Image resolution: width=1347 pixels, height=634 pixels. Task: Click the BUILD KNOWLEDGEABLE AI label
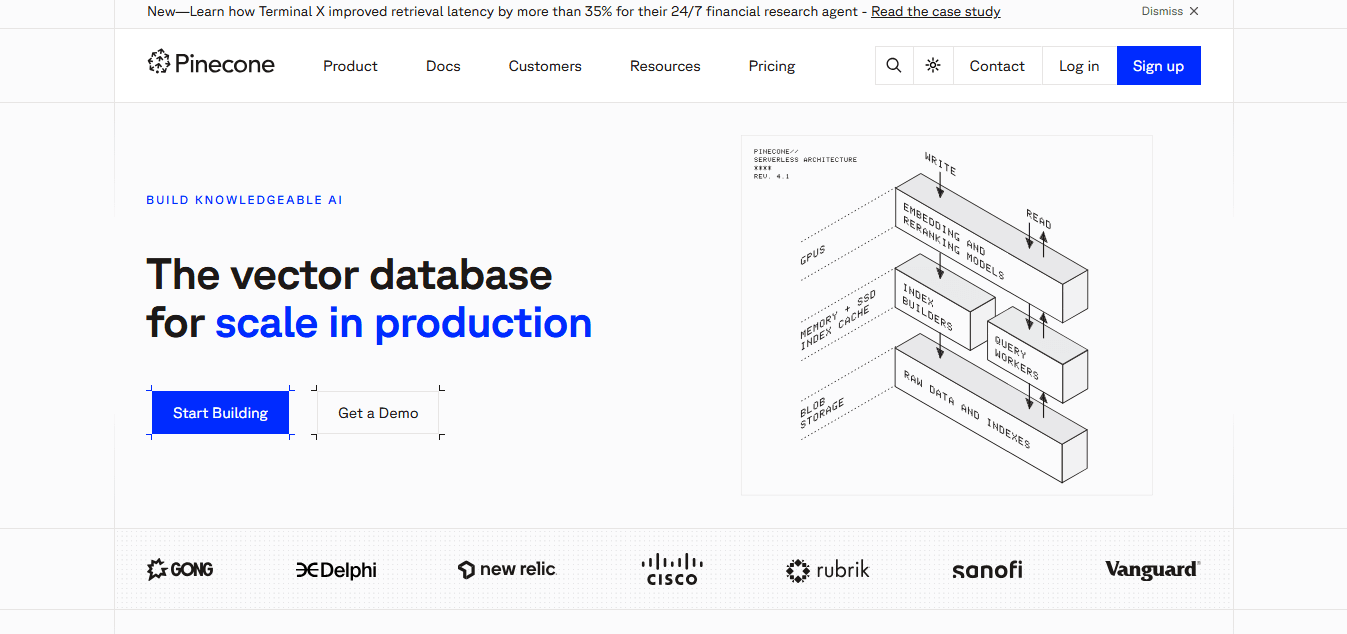(244, 200)
